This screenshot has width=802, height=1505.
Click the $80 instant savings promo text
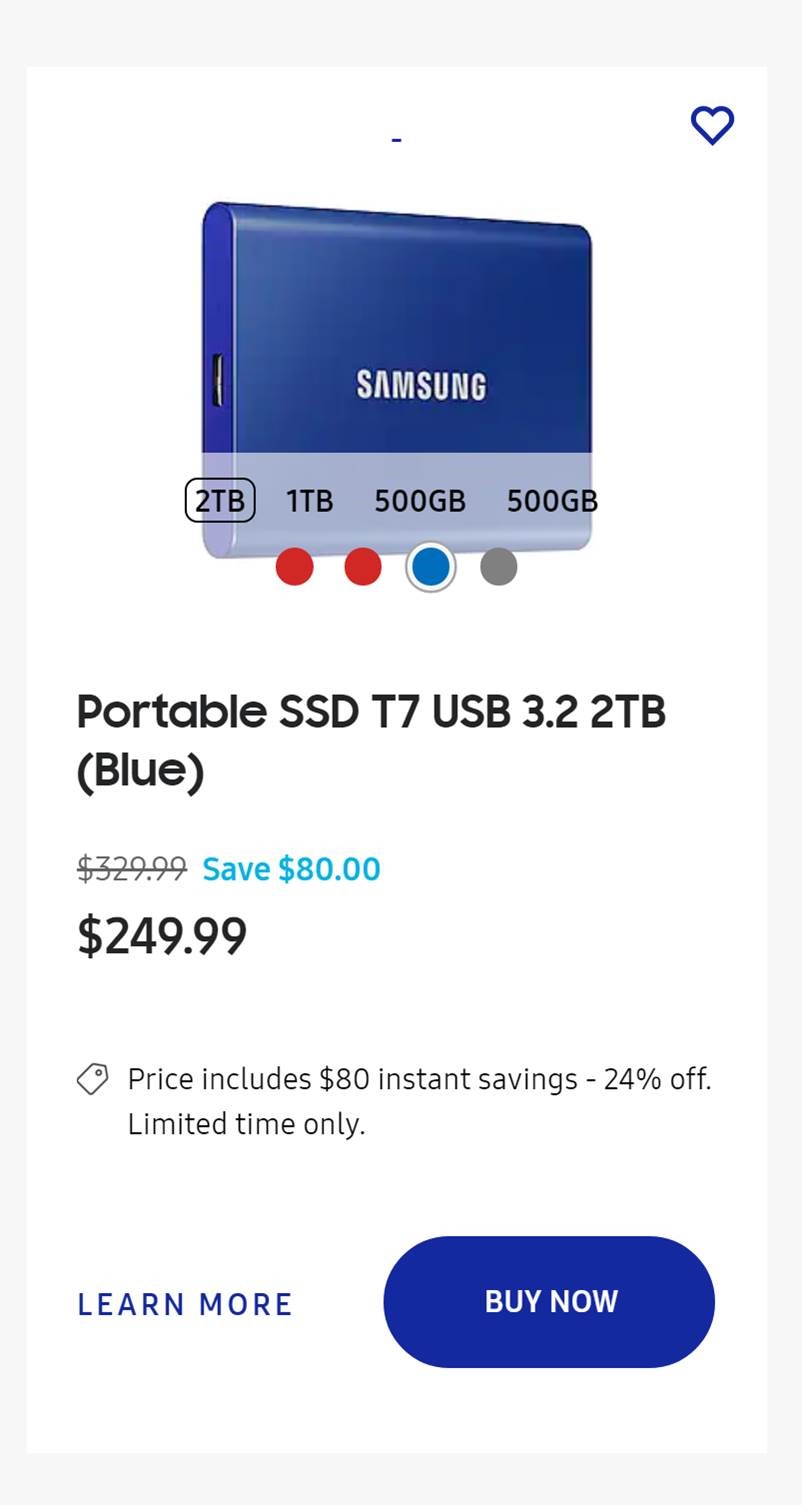pos(419,1079)
